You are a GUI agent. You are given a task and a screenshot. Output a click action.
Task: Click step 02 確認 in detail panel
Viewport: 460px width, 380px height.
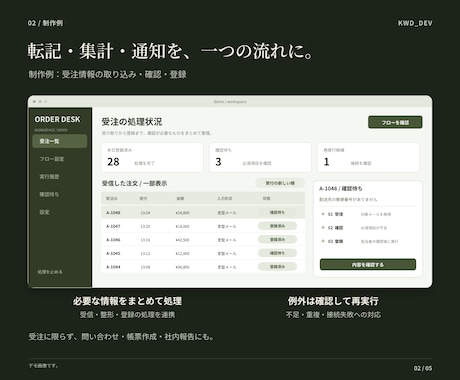tap(335, 228)
